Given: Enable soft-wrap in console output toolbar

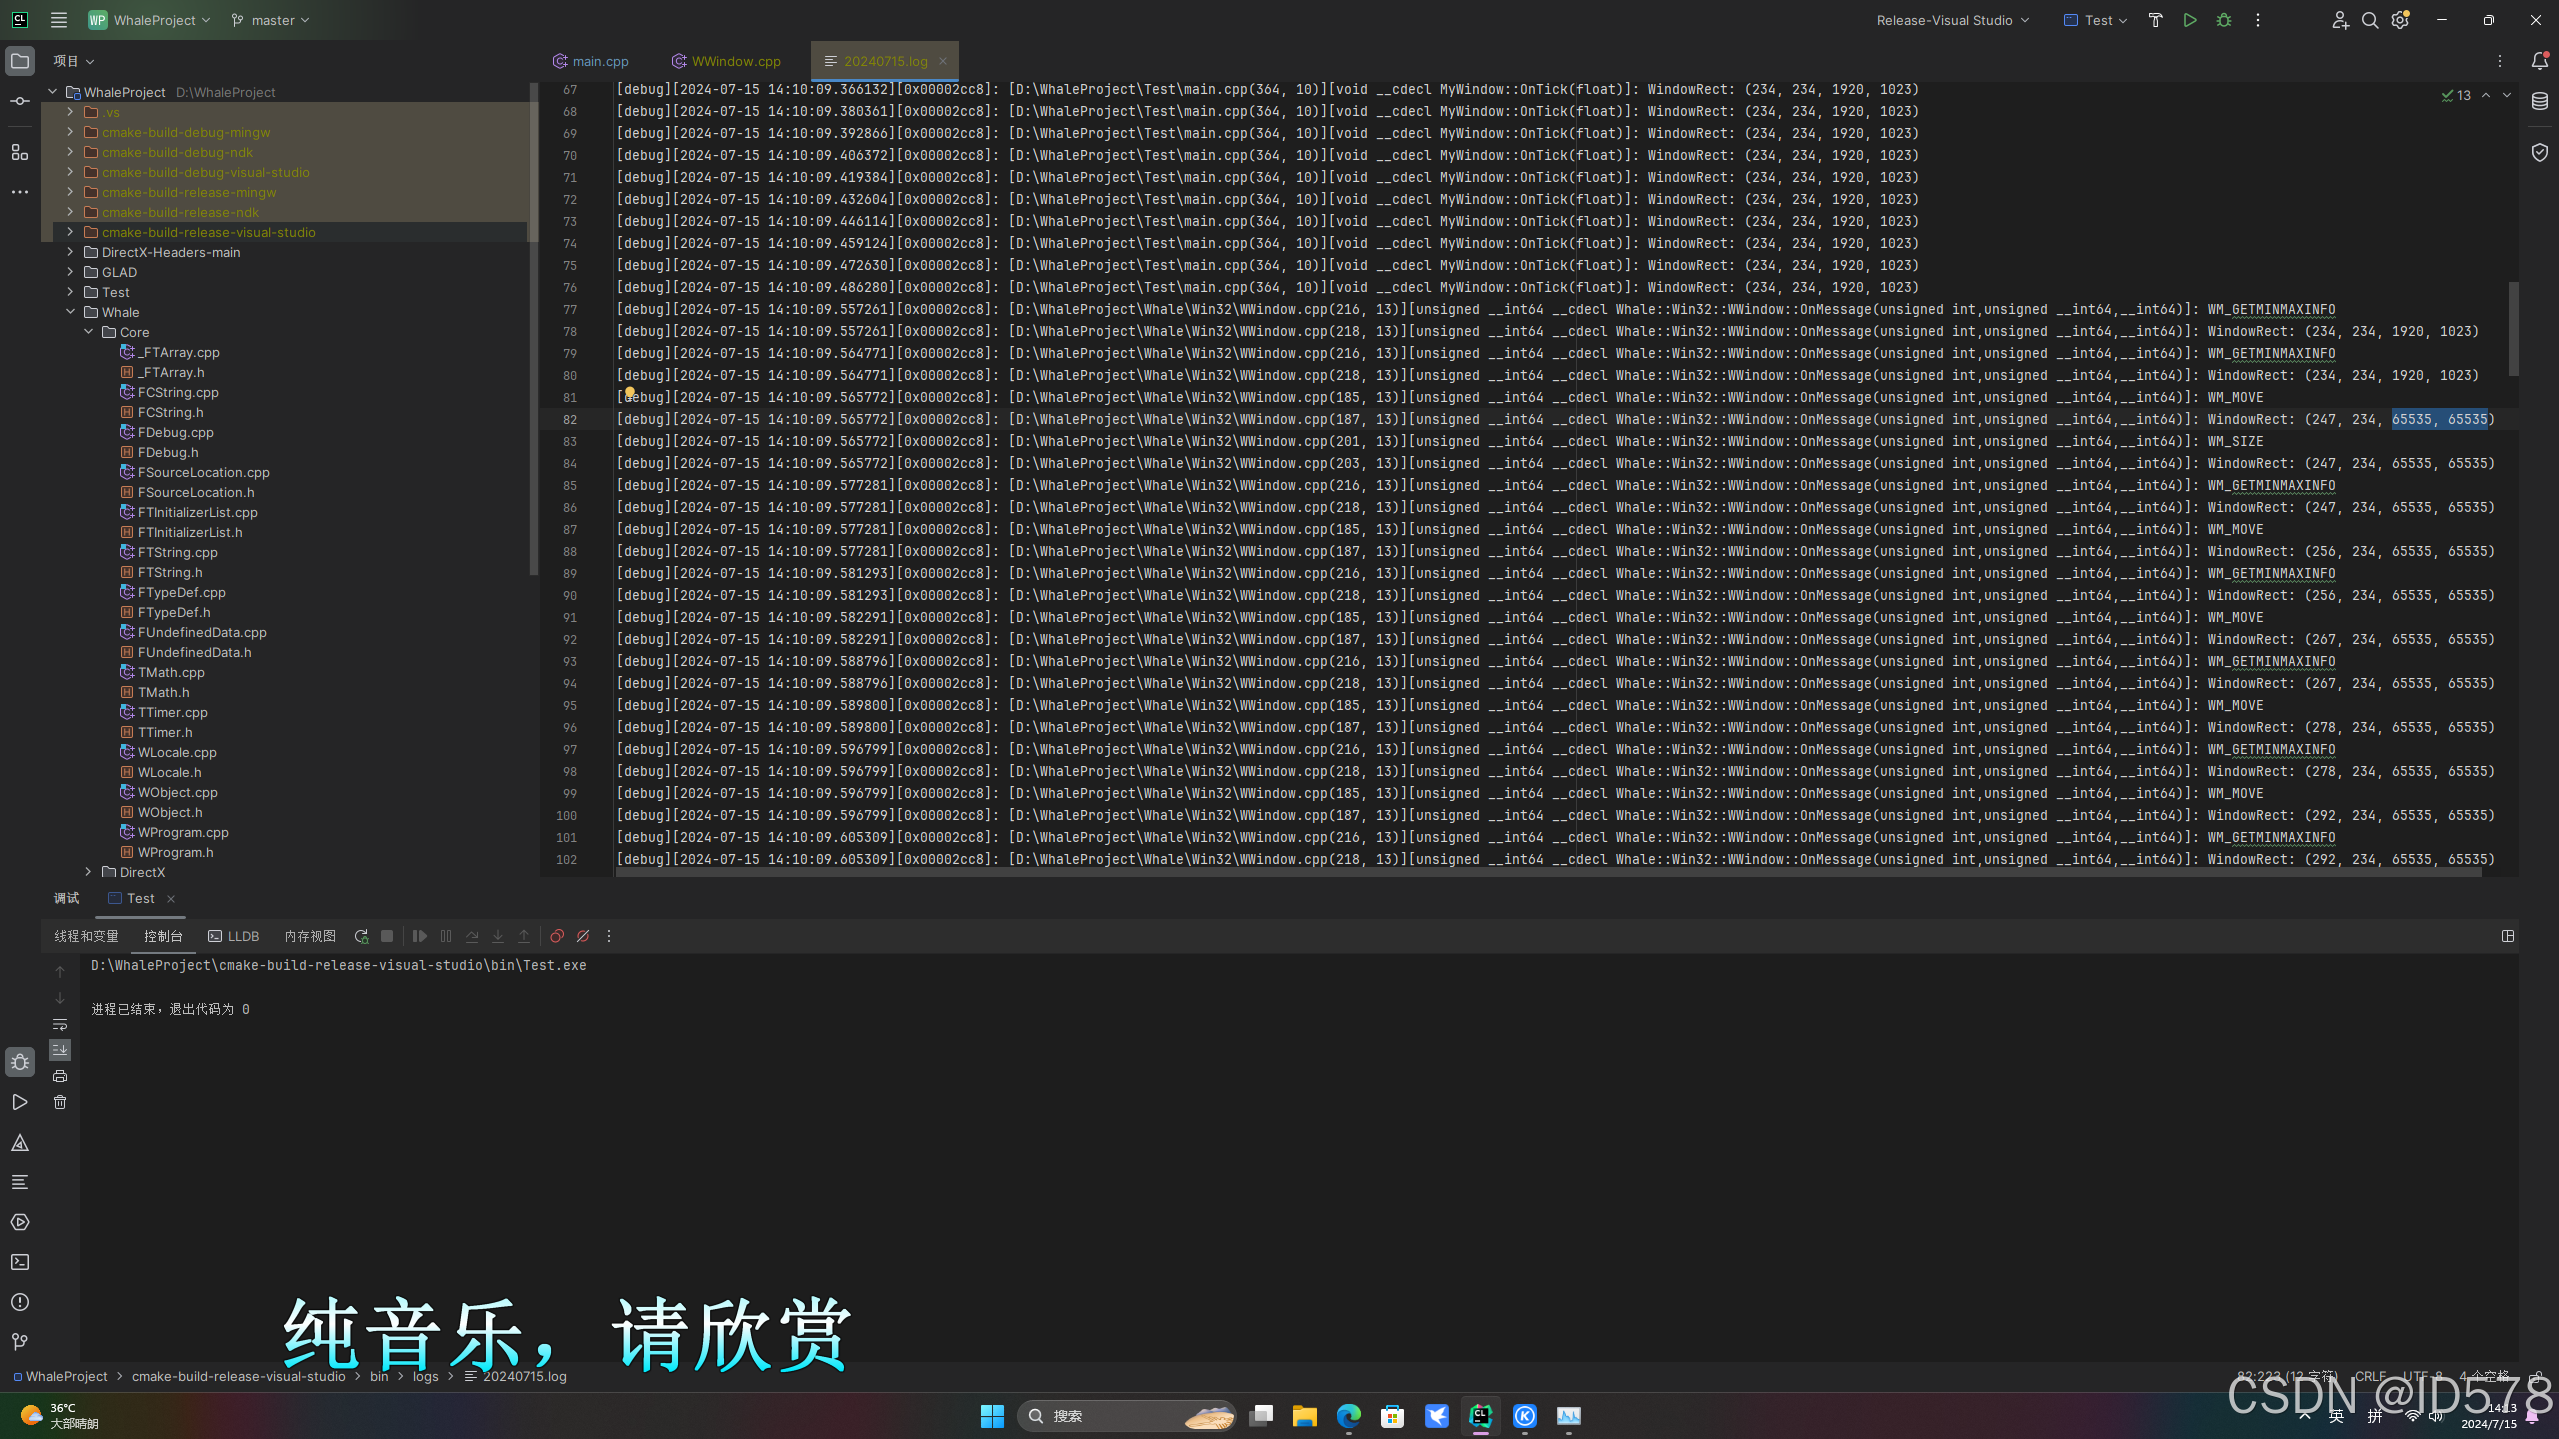Looking at the screenshot, I should click(x=60, y=1023).
